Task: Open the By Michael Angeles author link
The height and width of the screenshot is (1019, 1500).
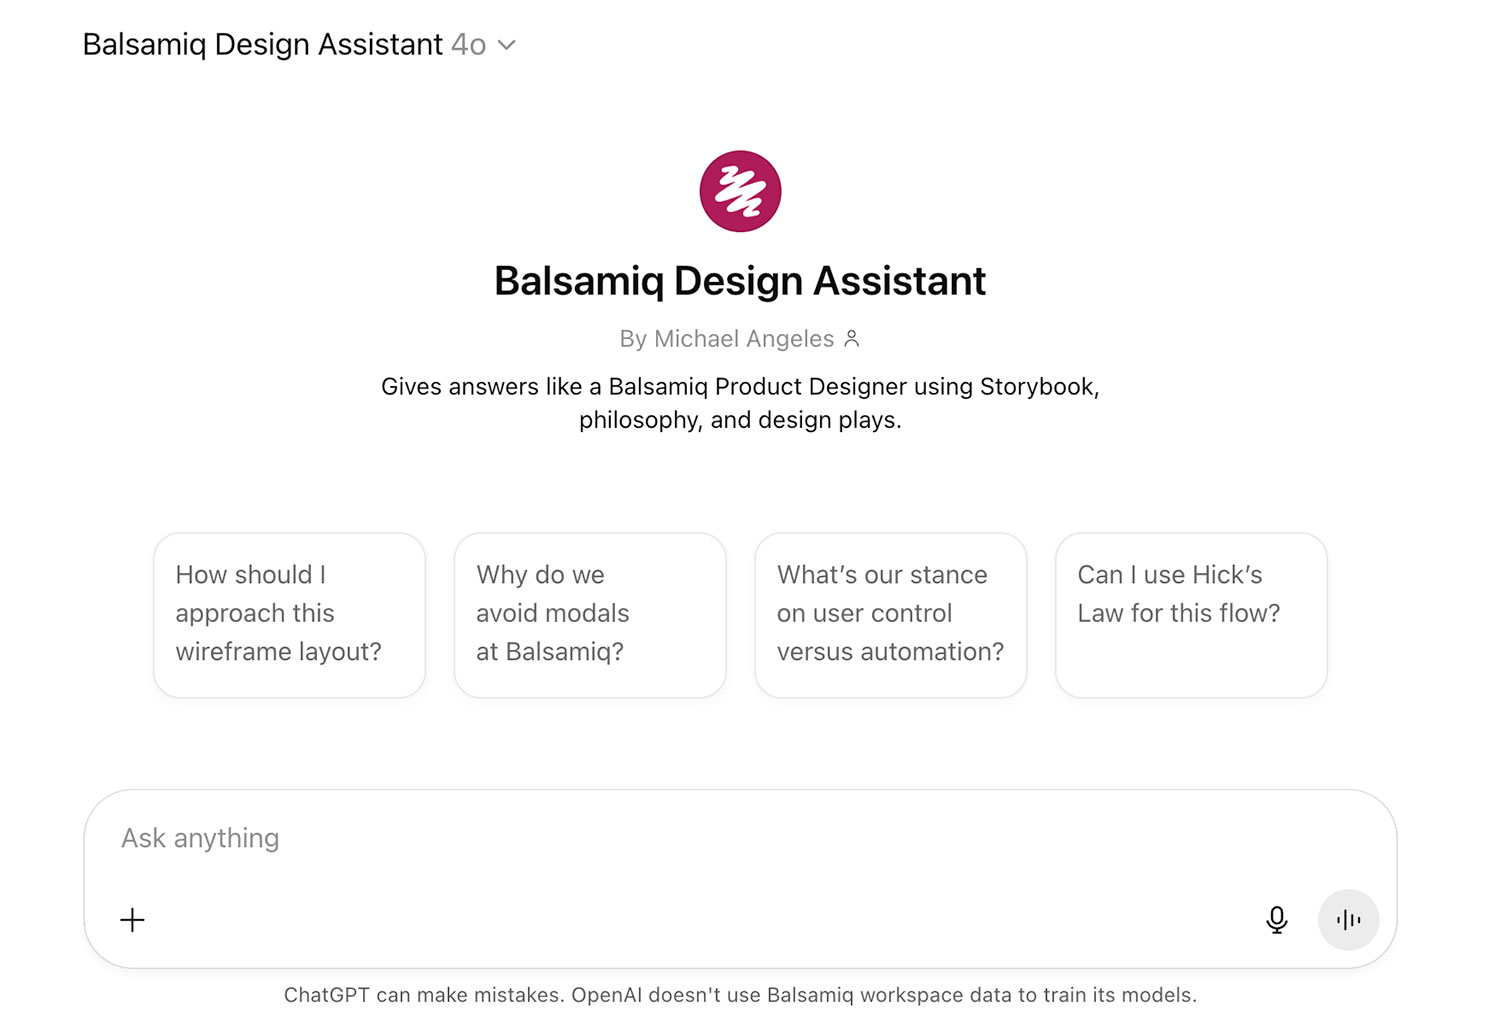Action: coord(726,339)
